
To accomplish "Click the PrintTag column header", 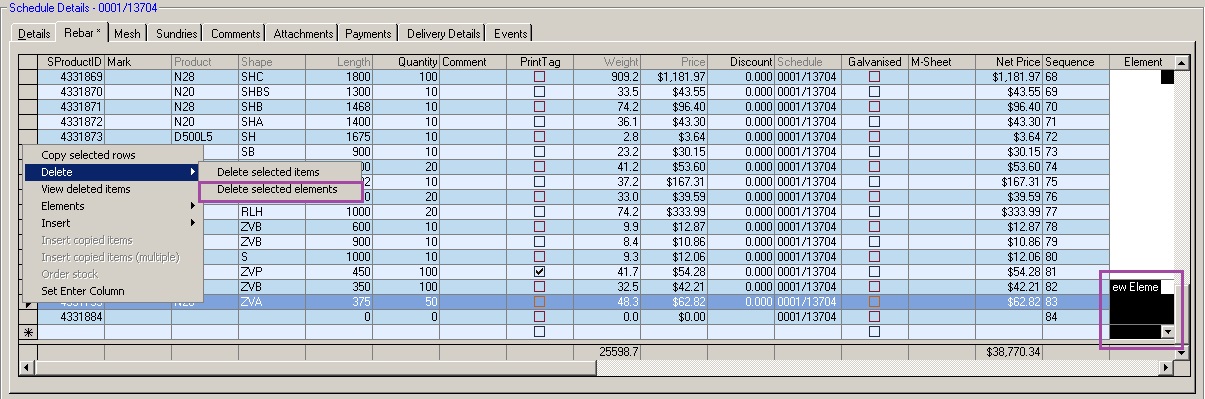I will [540, 62].
